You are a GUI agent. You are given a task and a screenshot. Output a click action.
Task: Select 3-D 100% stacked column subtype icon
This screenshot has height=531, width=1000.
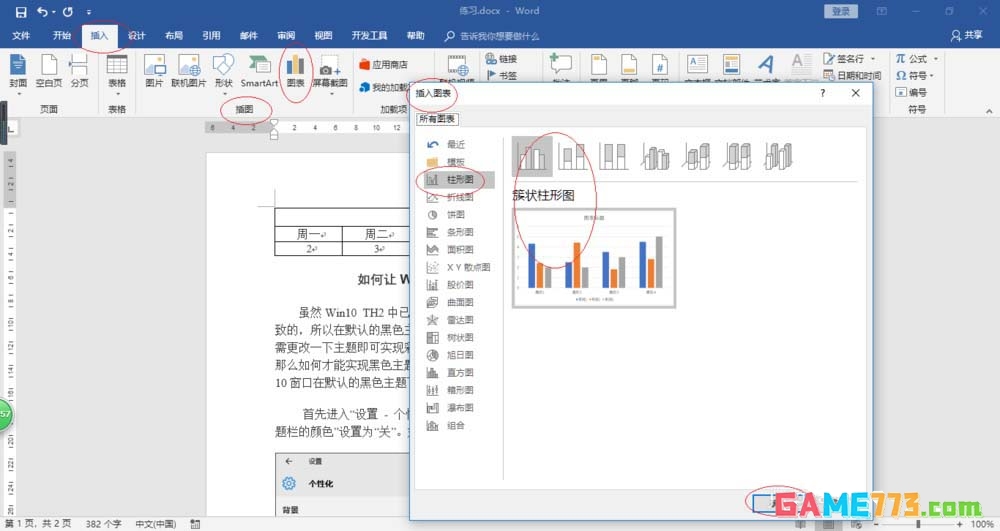tap(738, 156)
